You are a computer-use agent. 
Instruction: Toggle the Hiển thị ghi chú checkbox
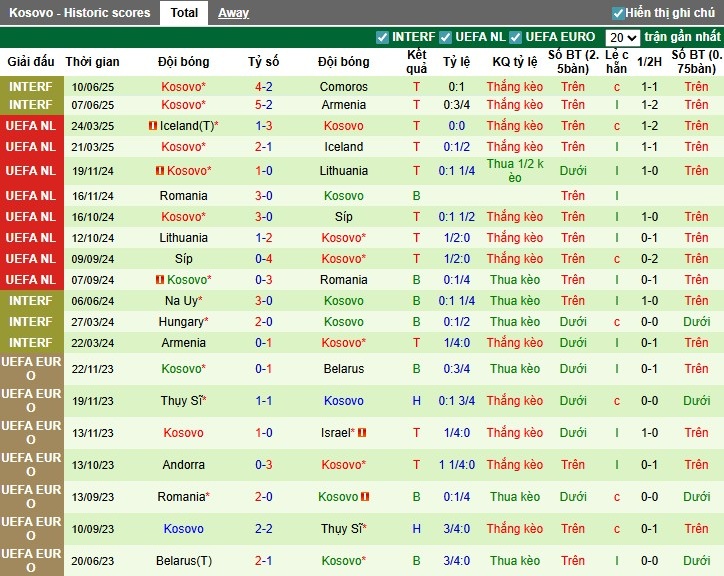618,13
